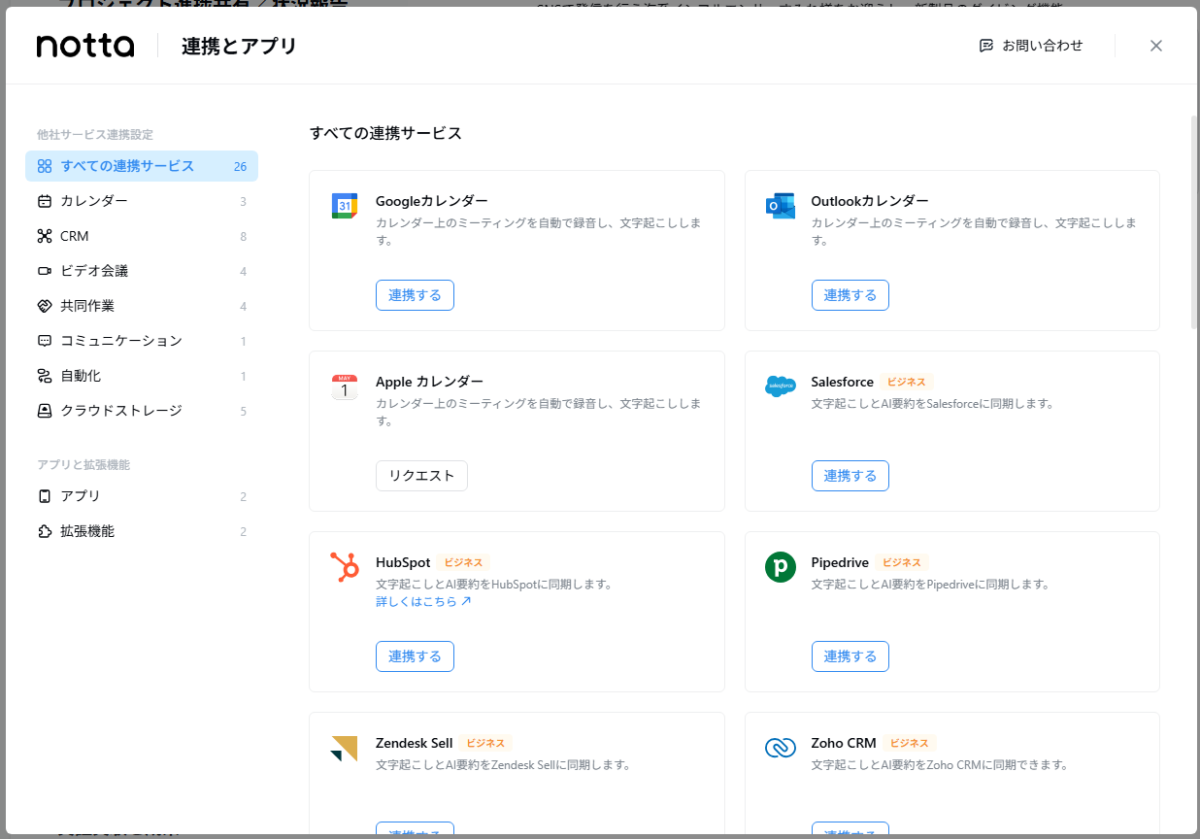Click お問い合わせ in the header
The width and height of the screenshot is (1200, 839).
tap(1031, 46)
